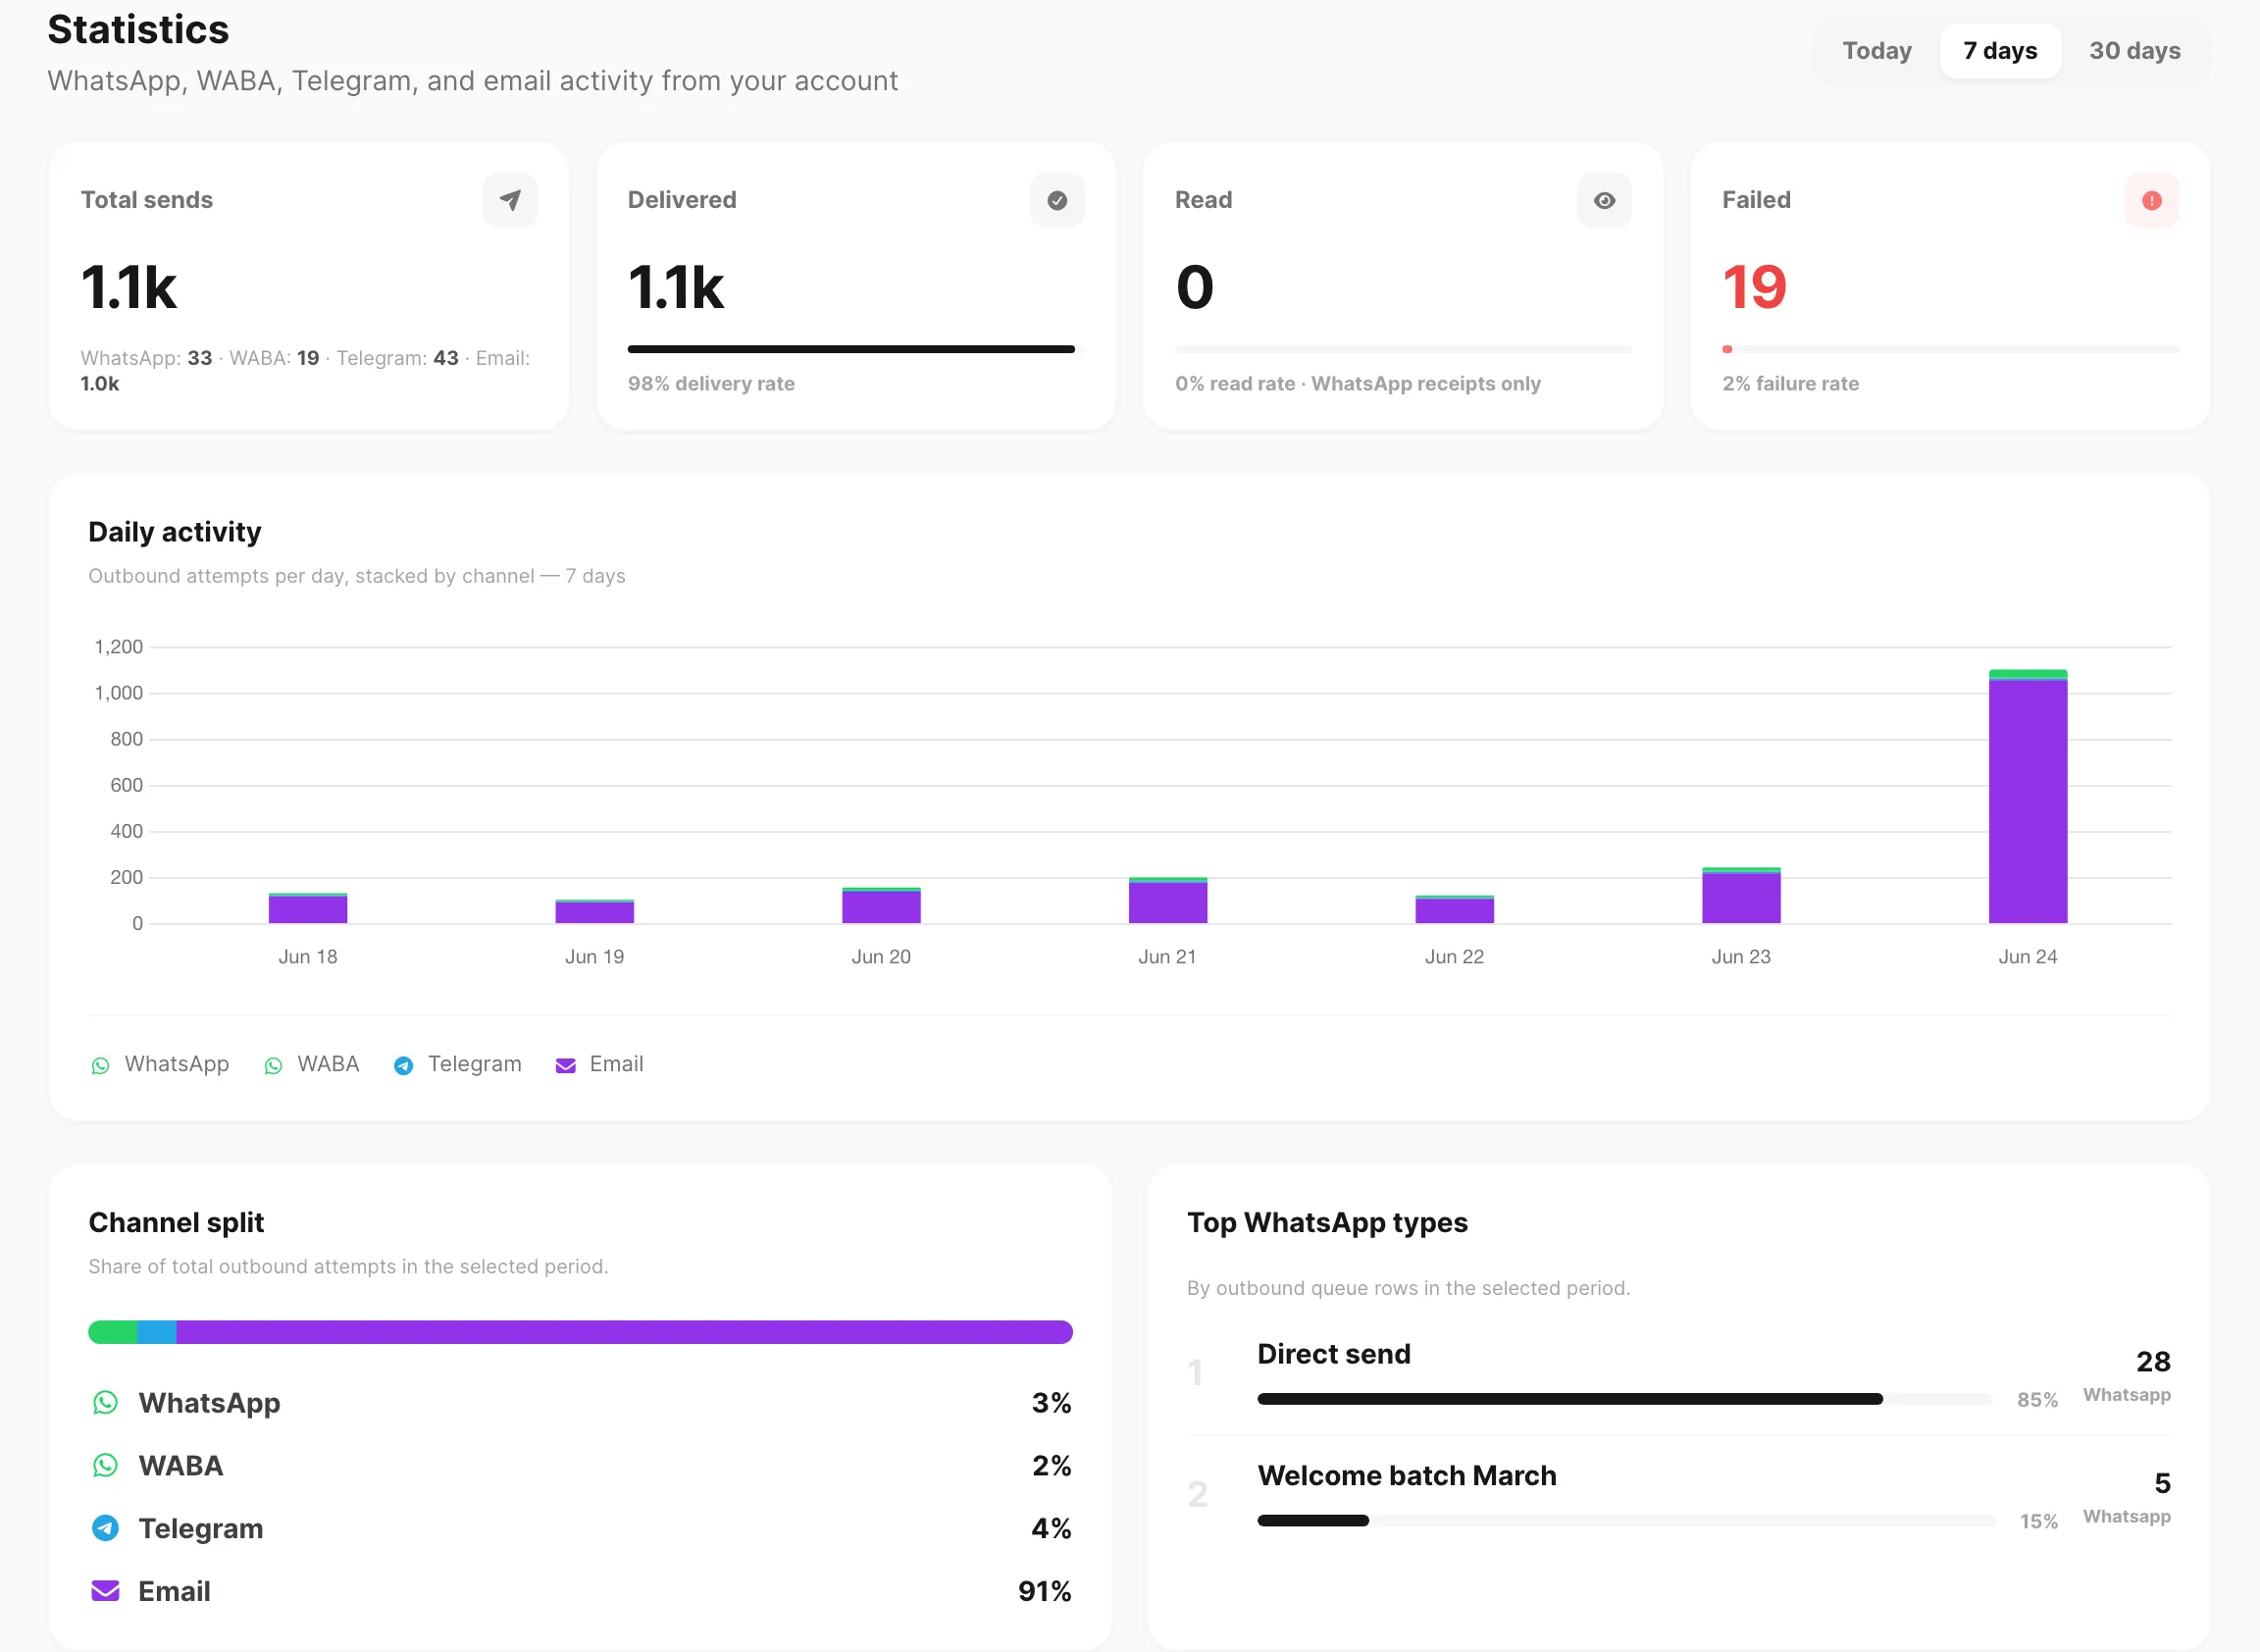Click the Telegram icon in Channel split list

(105, 1527)
